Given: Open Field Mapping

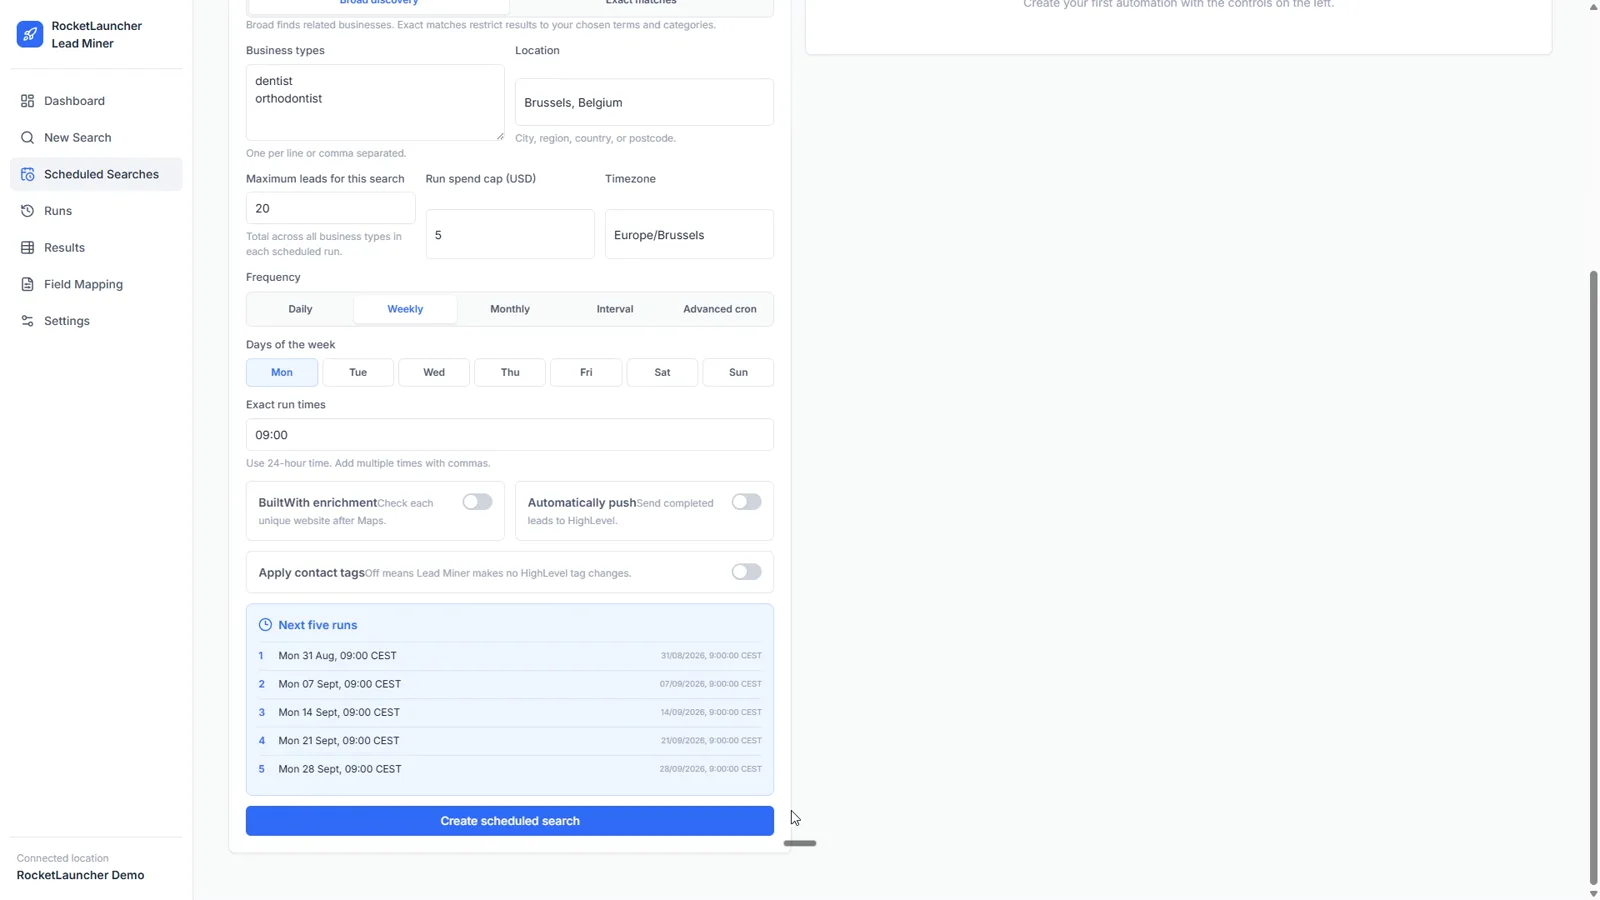Looking at the screenshot, I should [x=96, y=284].
